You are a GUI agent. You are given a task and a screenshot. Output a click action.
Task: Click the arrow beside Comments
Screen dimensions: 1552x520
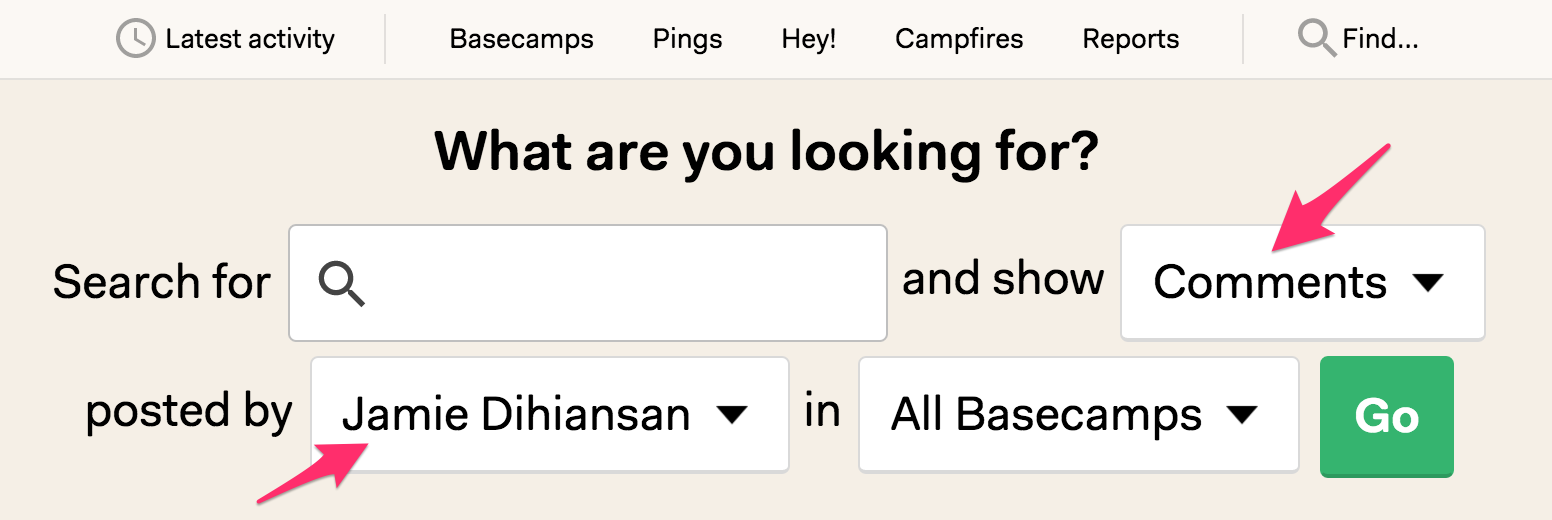[x=1427, y=283]
